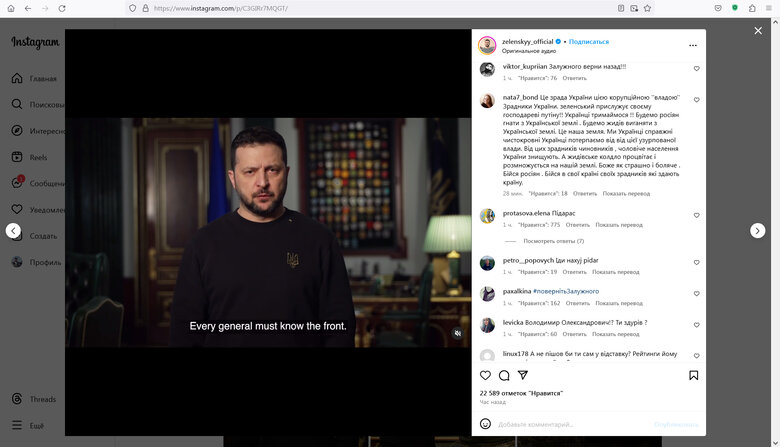Screen dimensions: 780x447
Task: Click the Instagram logo
Action: (35, 42)
